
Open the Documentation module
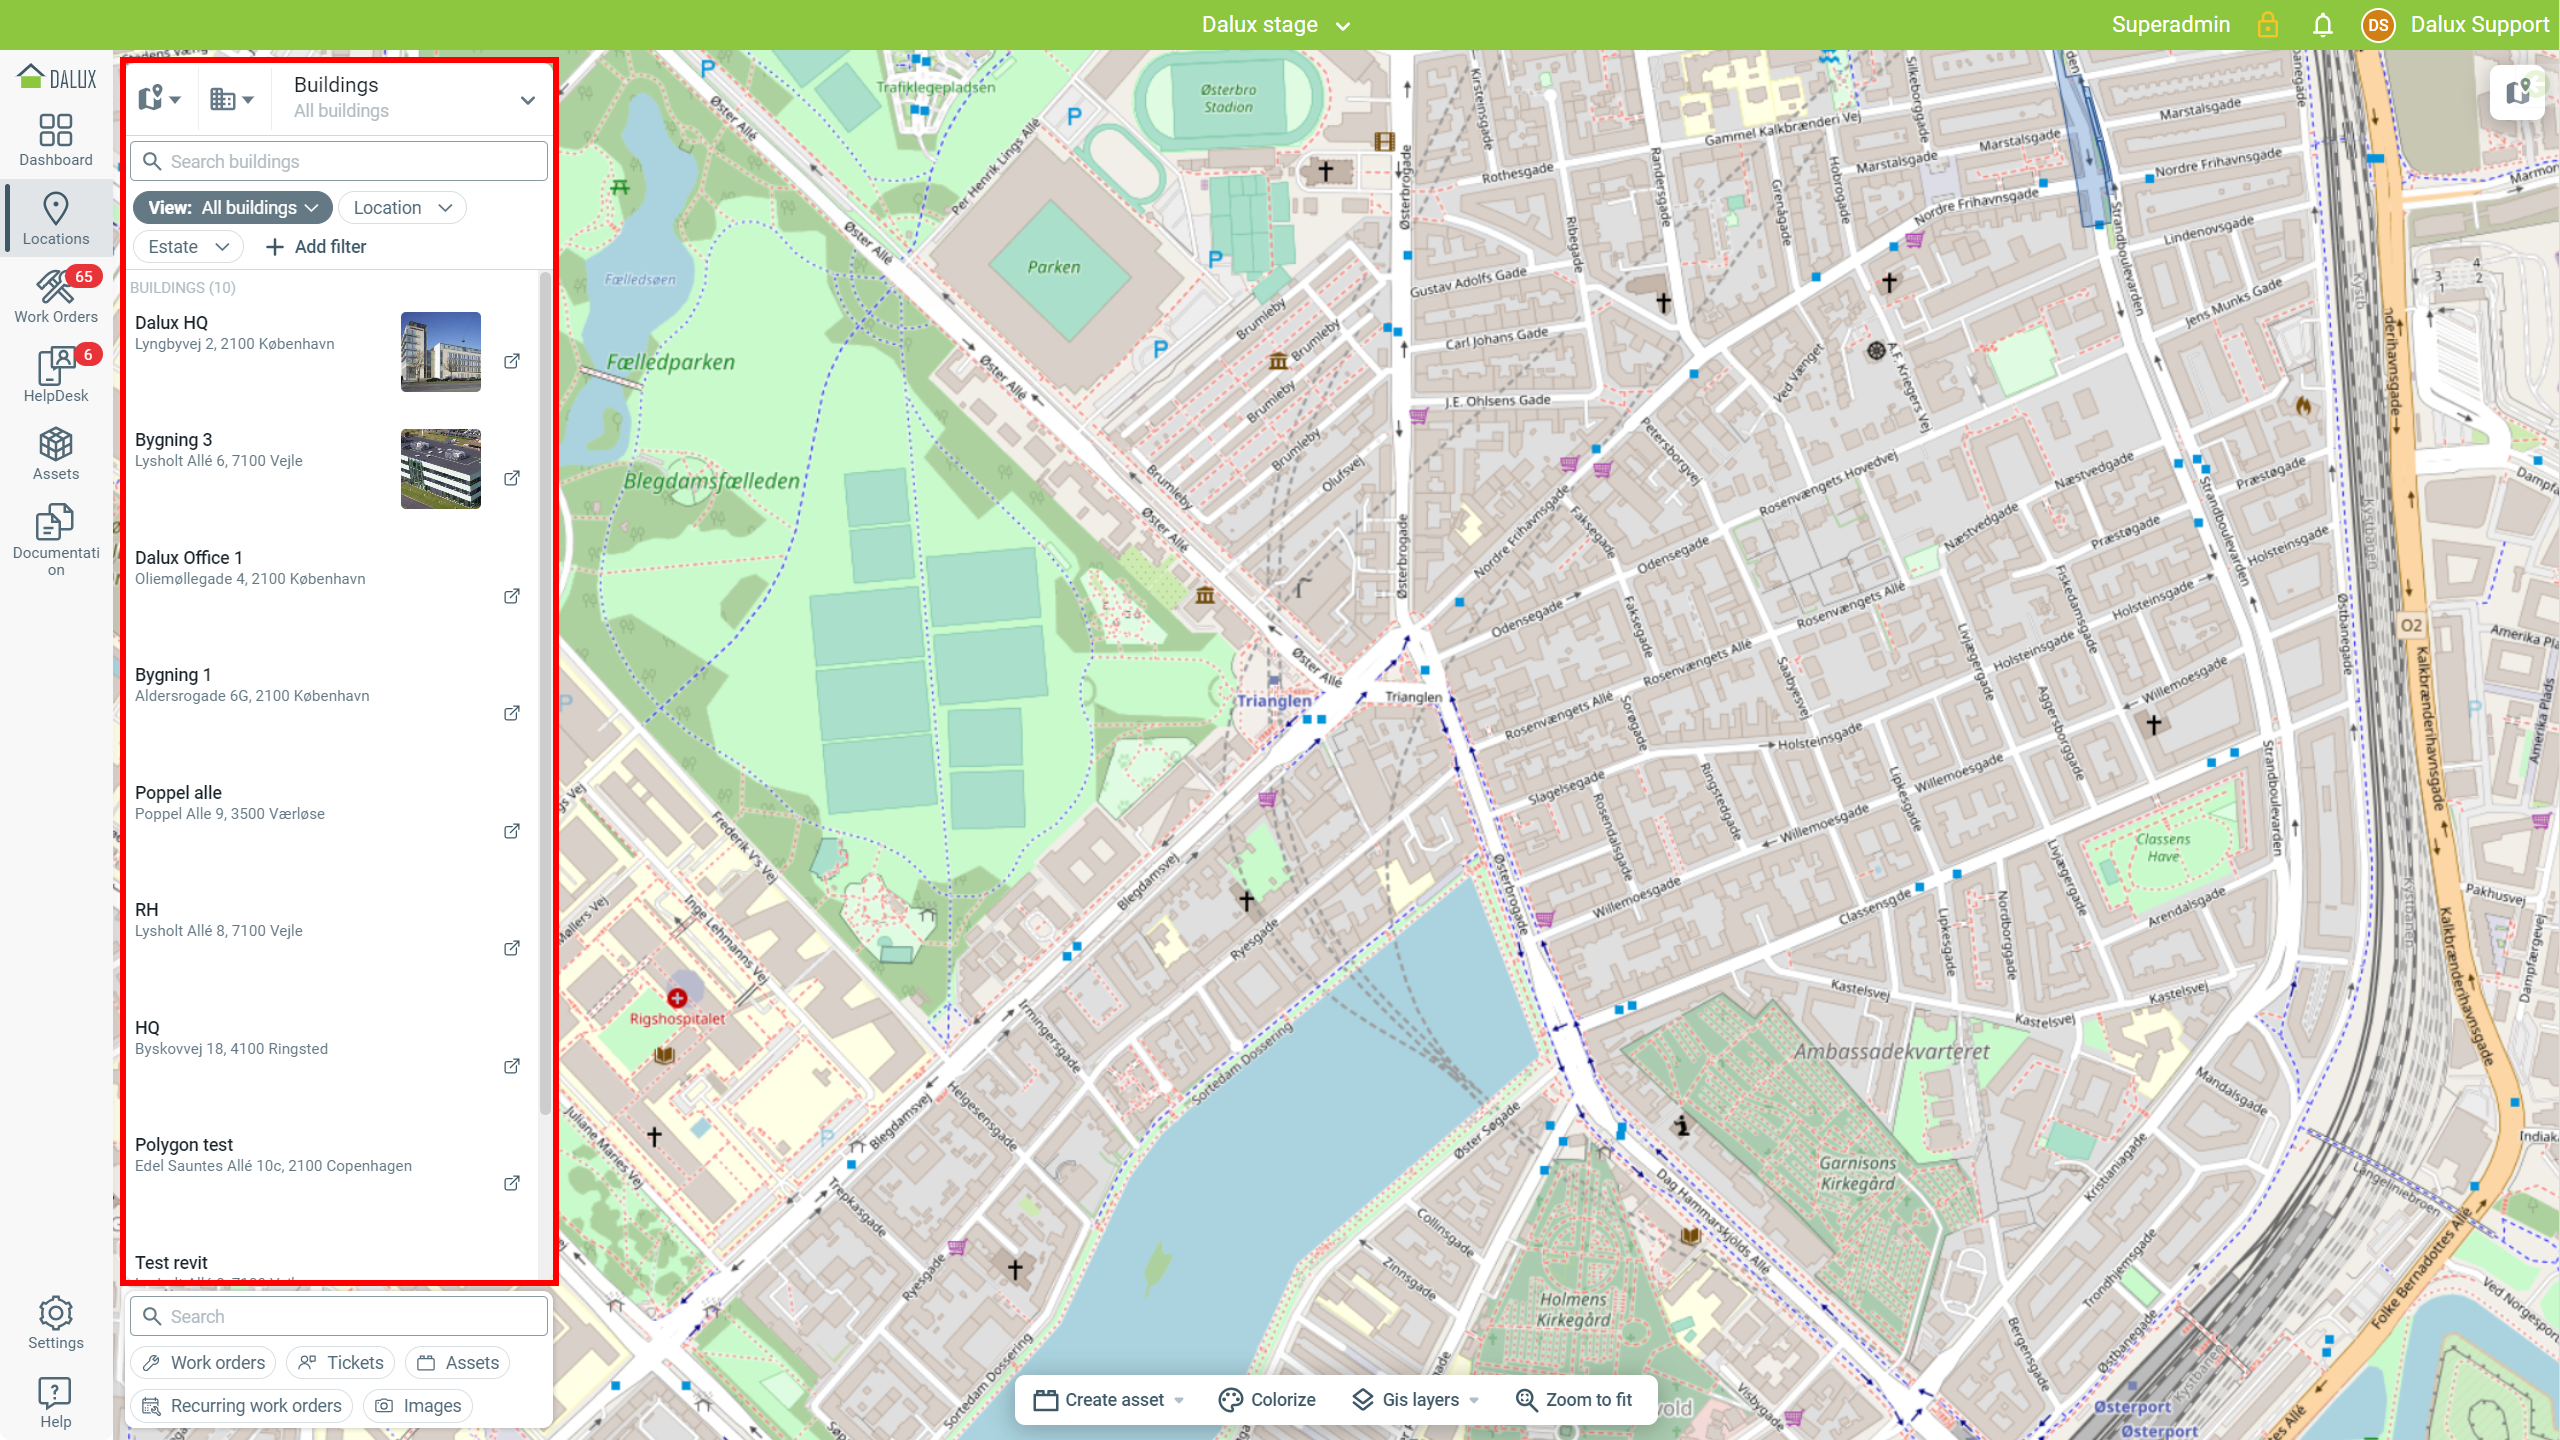56,540
